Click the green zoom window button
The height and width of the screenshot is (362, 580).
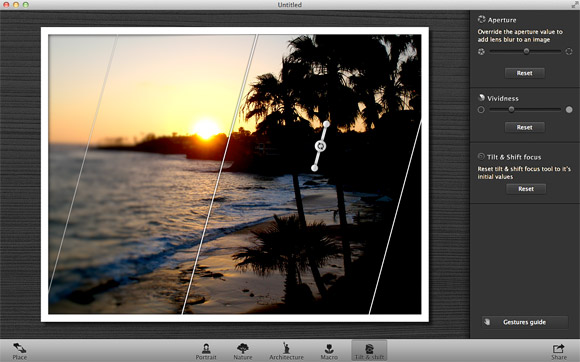26,4
